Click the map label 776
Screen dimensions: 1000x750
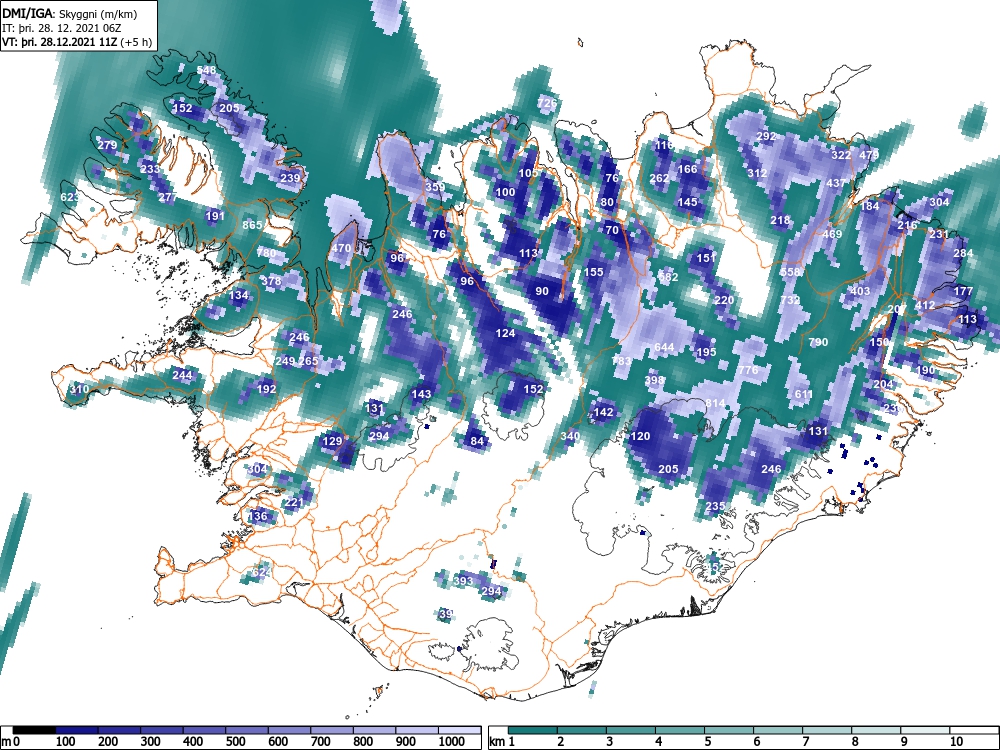tap(748, 371)
